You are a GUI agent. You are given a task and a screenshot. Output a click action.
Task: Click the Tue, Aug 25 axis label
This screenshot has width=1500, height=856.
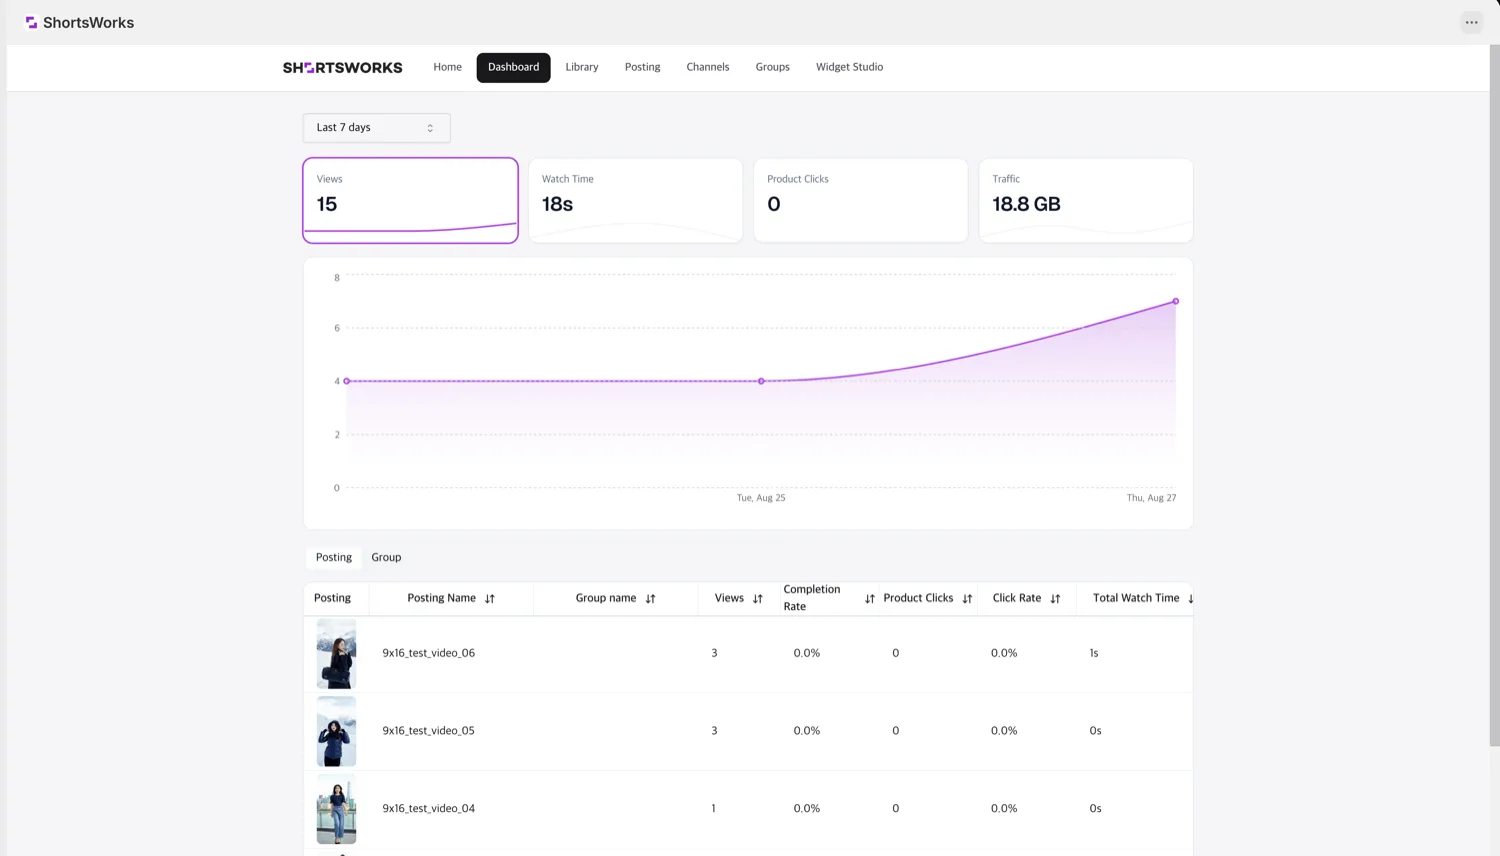click(x=761, y=498)
